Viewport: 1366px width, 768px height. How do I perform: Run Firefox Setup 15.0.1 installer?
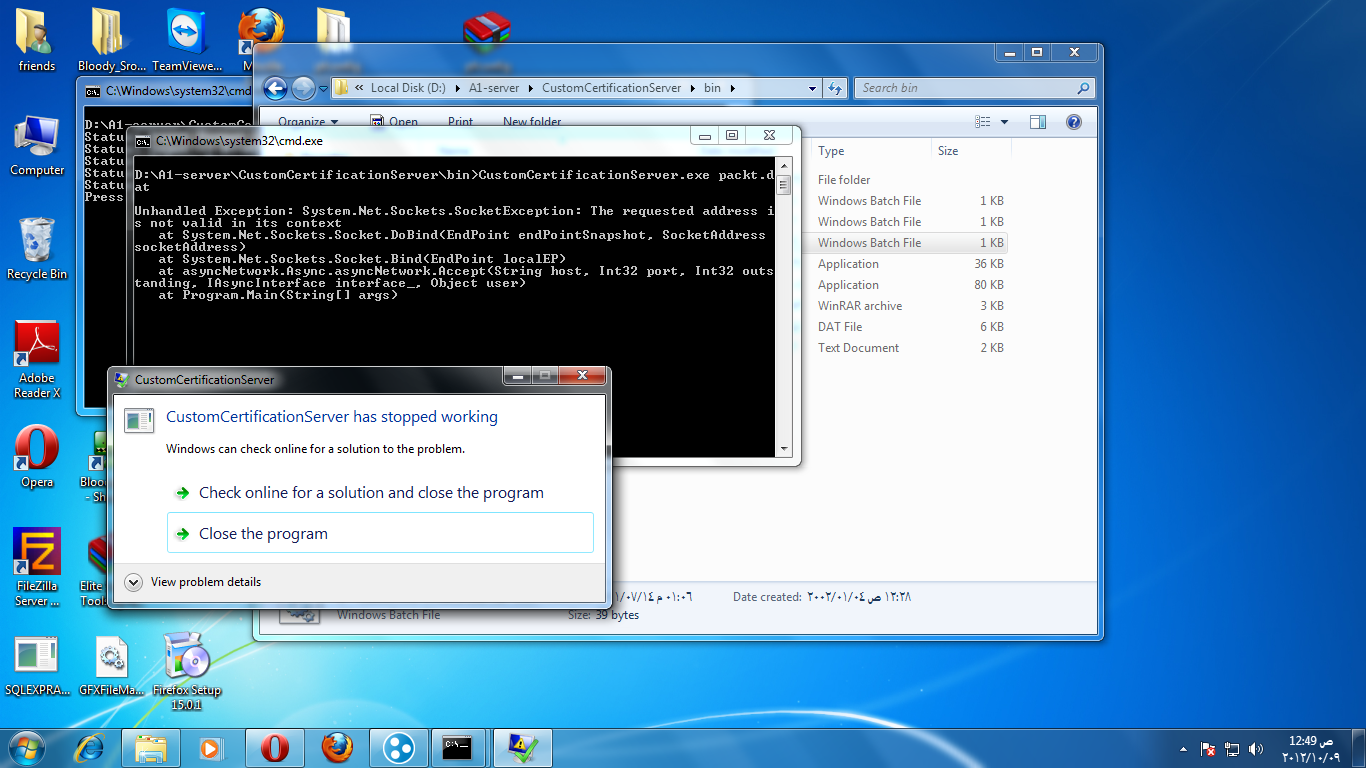tap(187, 672)
